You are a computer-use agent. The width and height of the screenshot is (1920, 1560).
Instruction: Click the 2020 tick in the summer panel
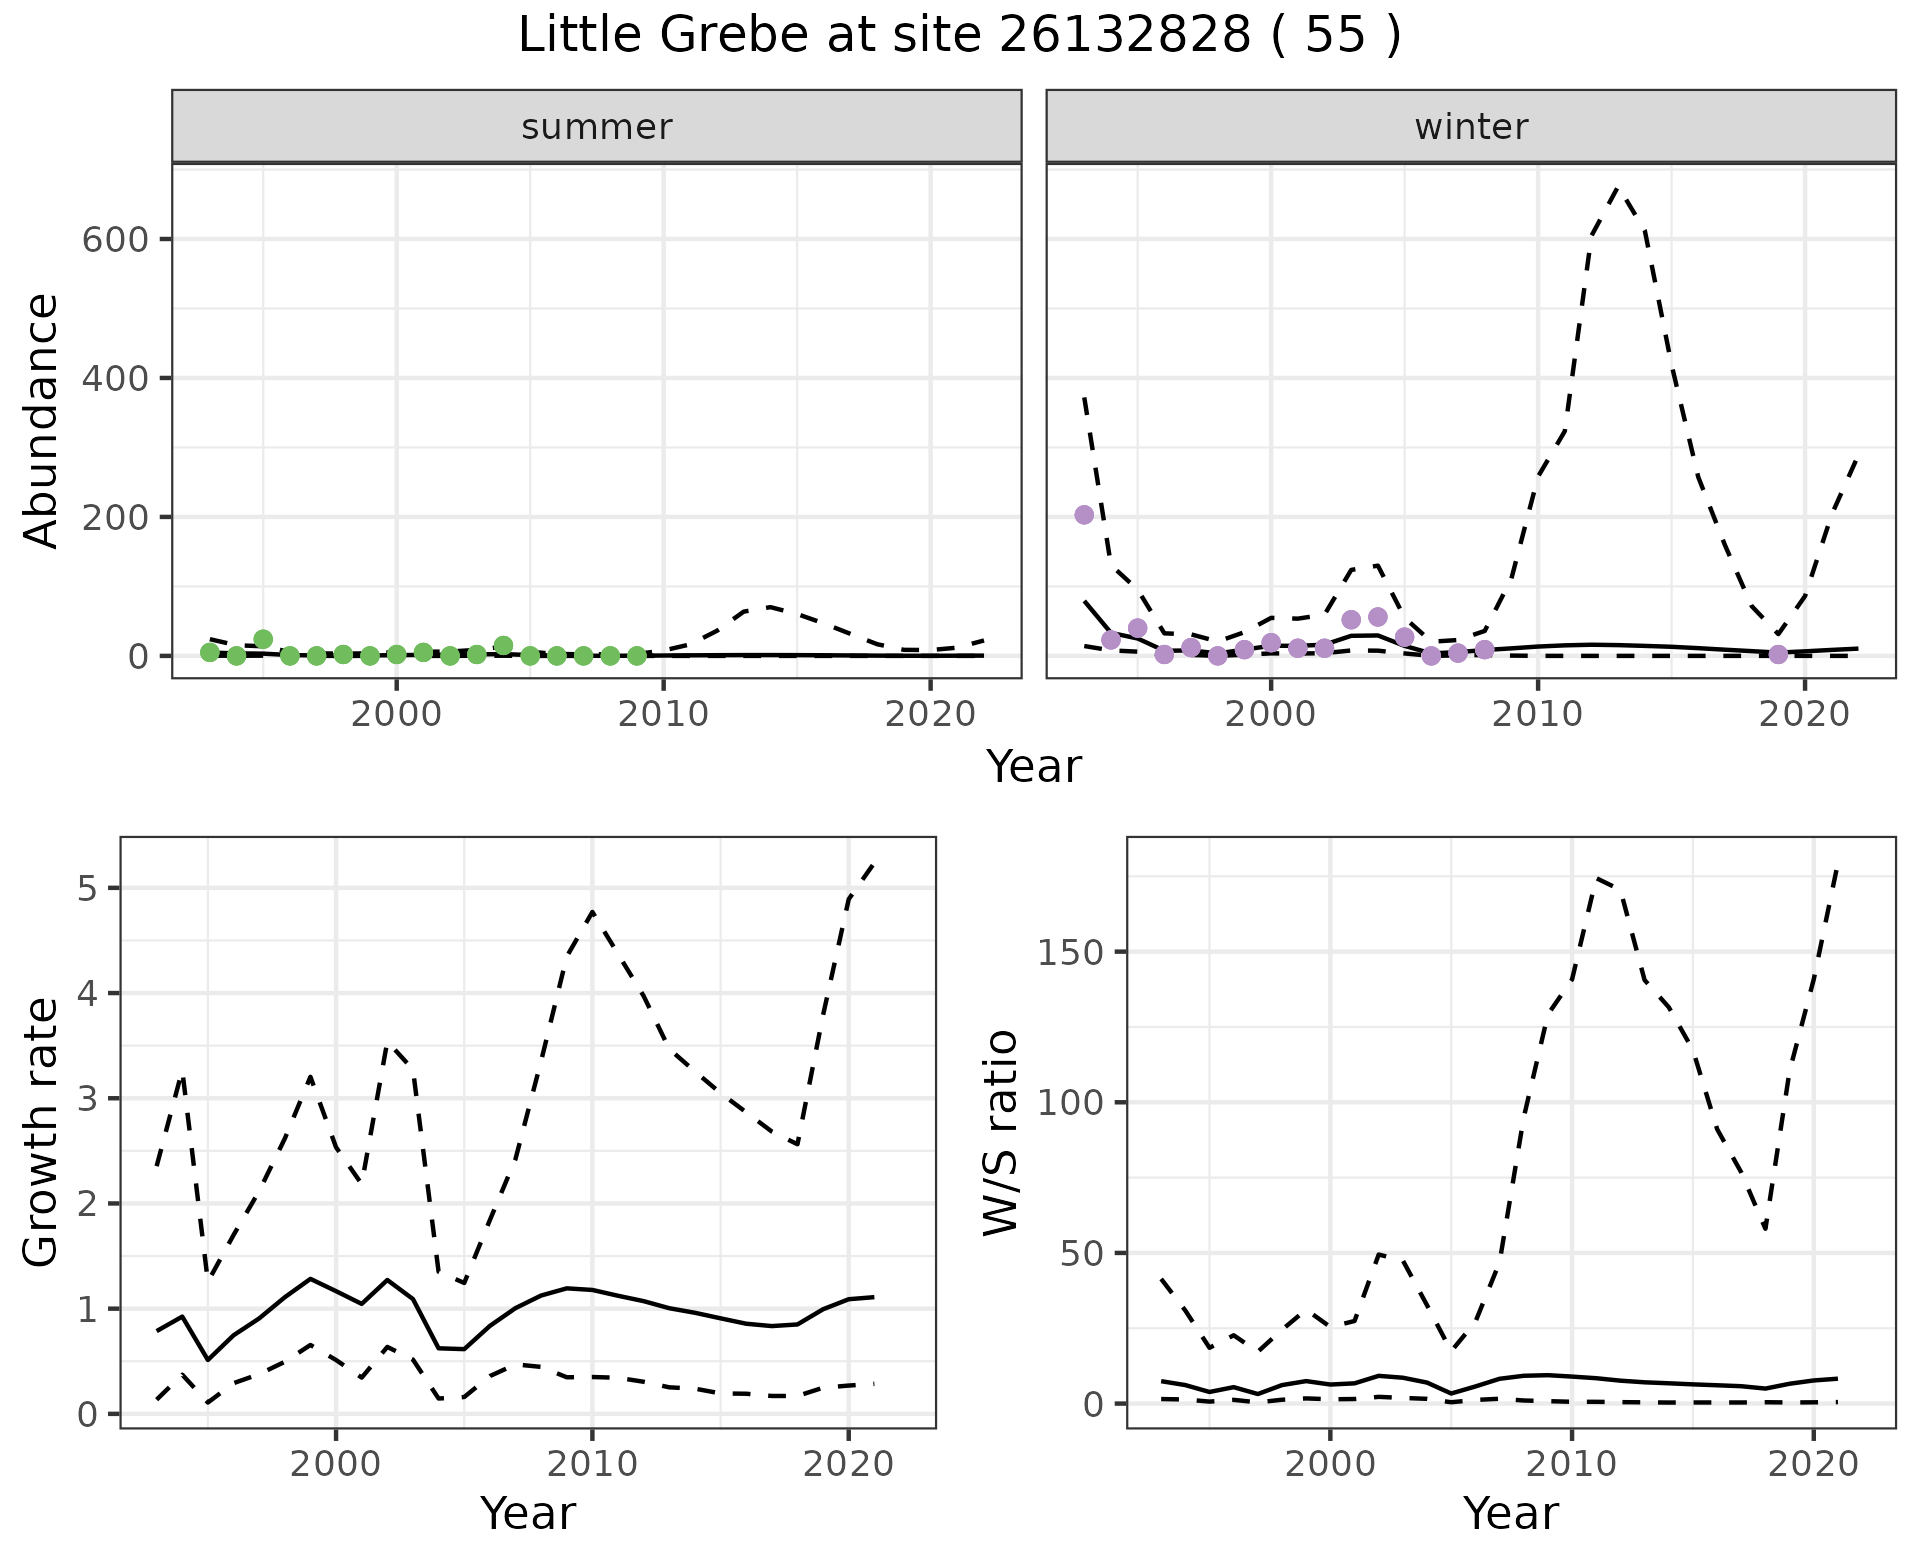tap(930, 714)
